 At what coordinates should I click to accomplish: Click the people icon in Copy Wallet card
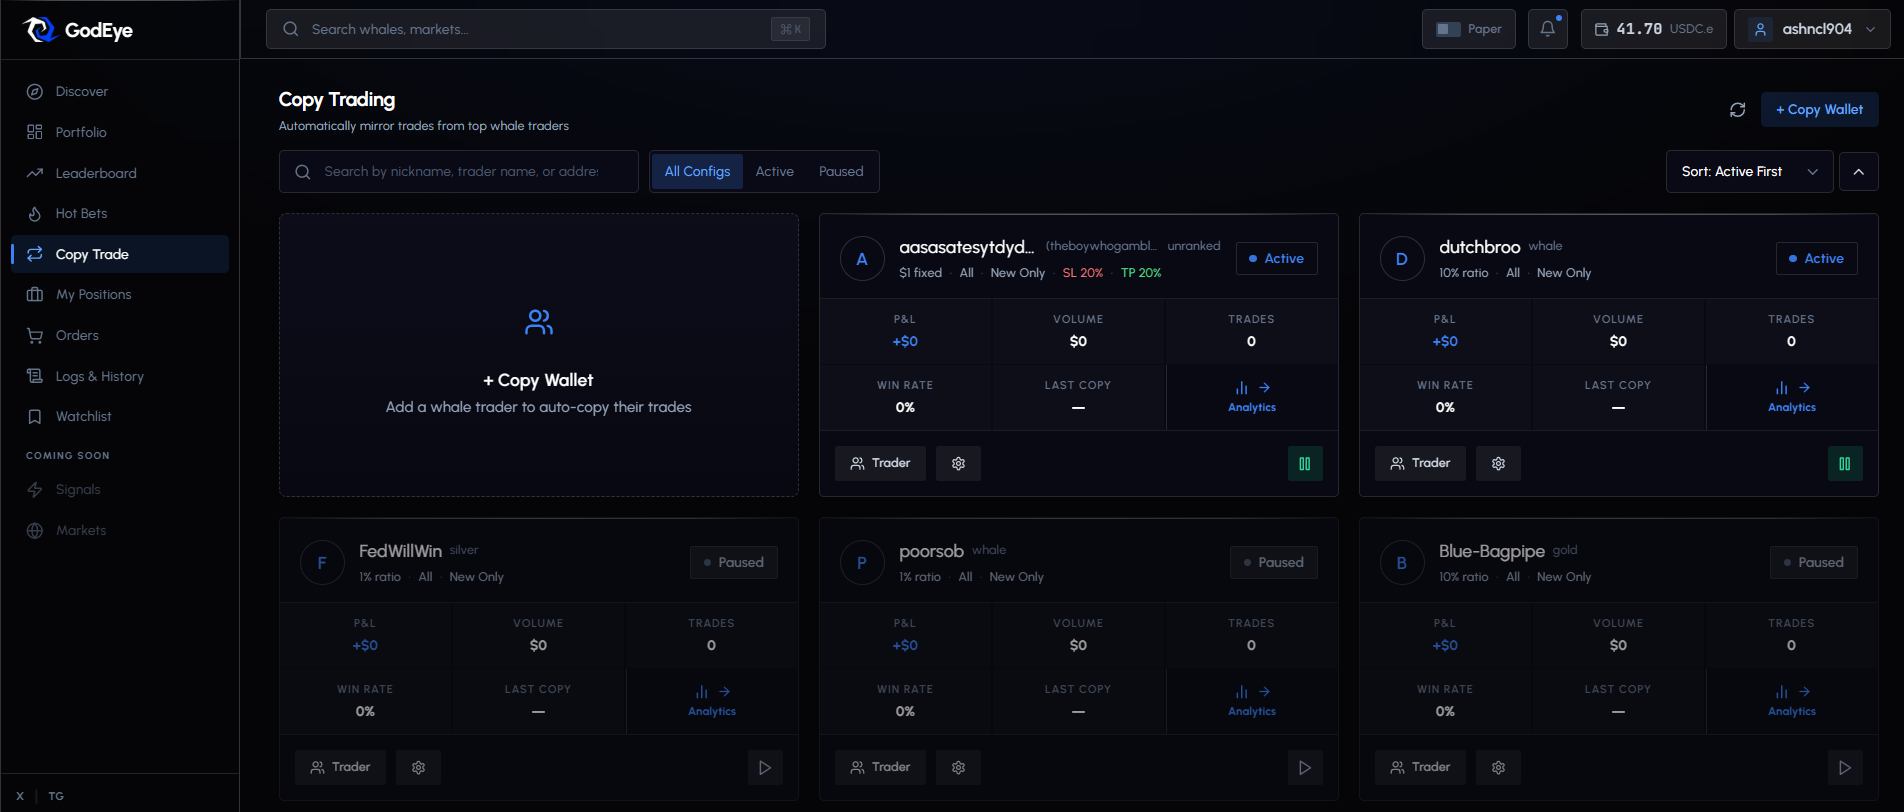[539, 322]
